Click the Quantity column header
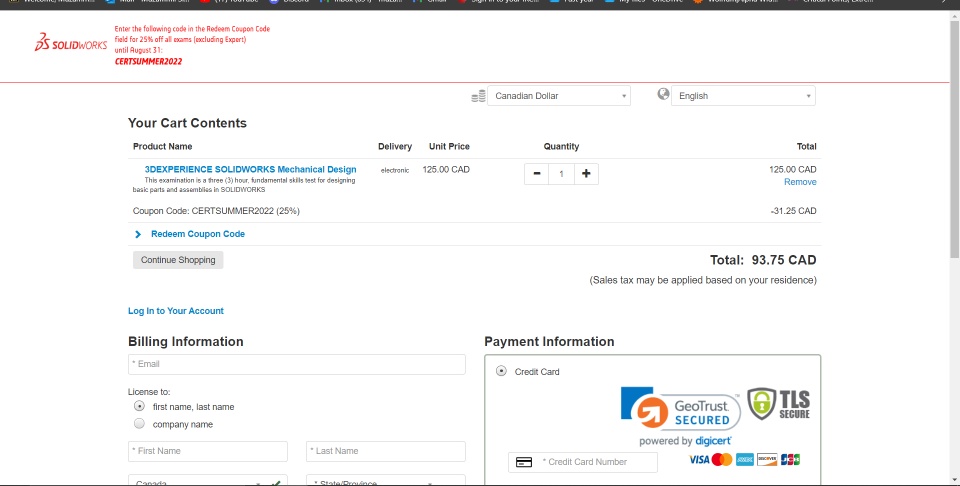Screen dimensions: 960x486 561,146
